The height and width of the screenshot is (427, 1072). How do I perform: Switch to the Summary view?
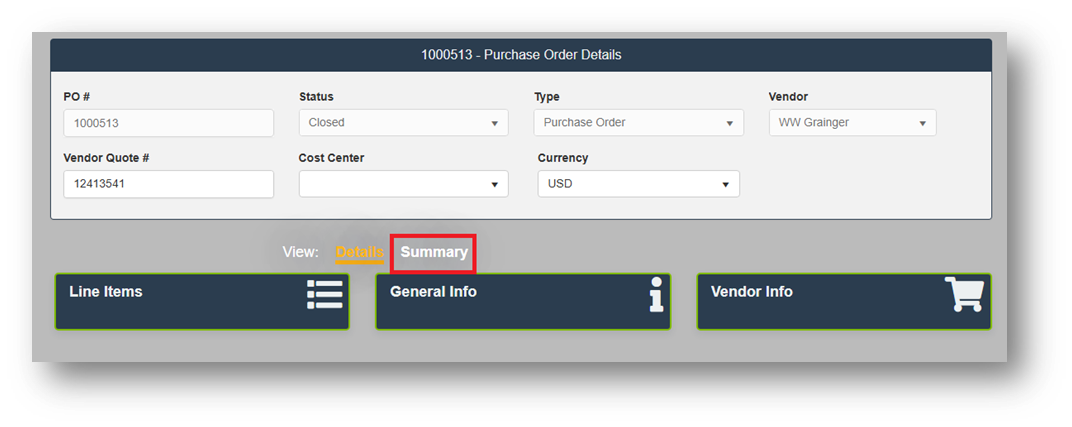click(434, 253)
